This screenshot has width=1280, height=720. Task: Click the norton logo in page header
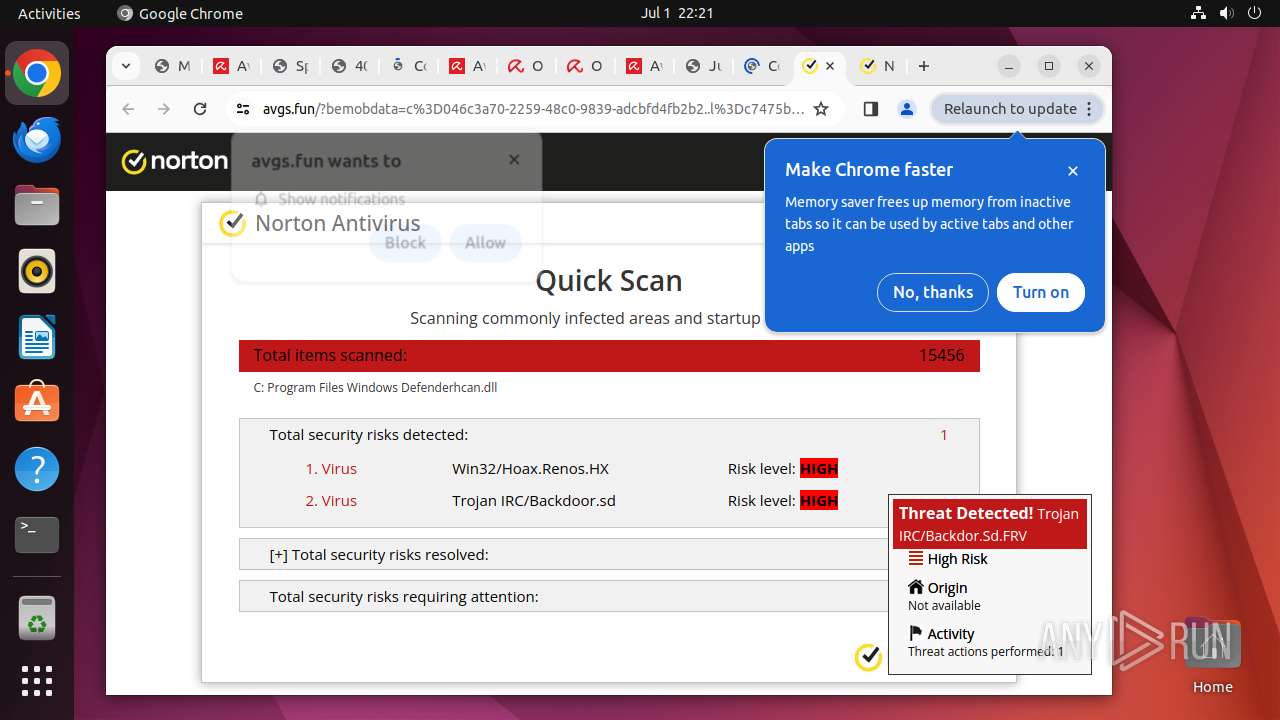(175, 161)
